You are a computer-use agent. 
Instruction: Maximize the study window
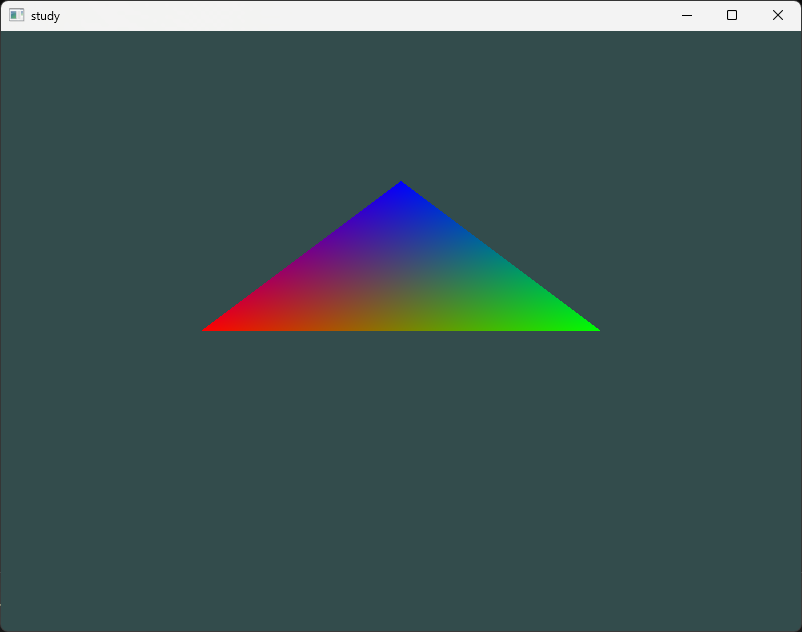coord(731,15)
